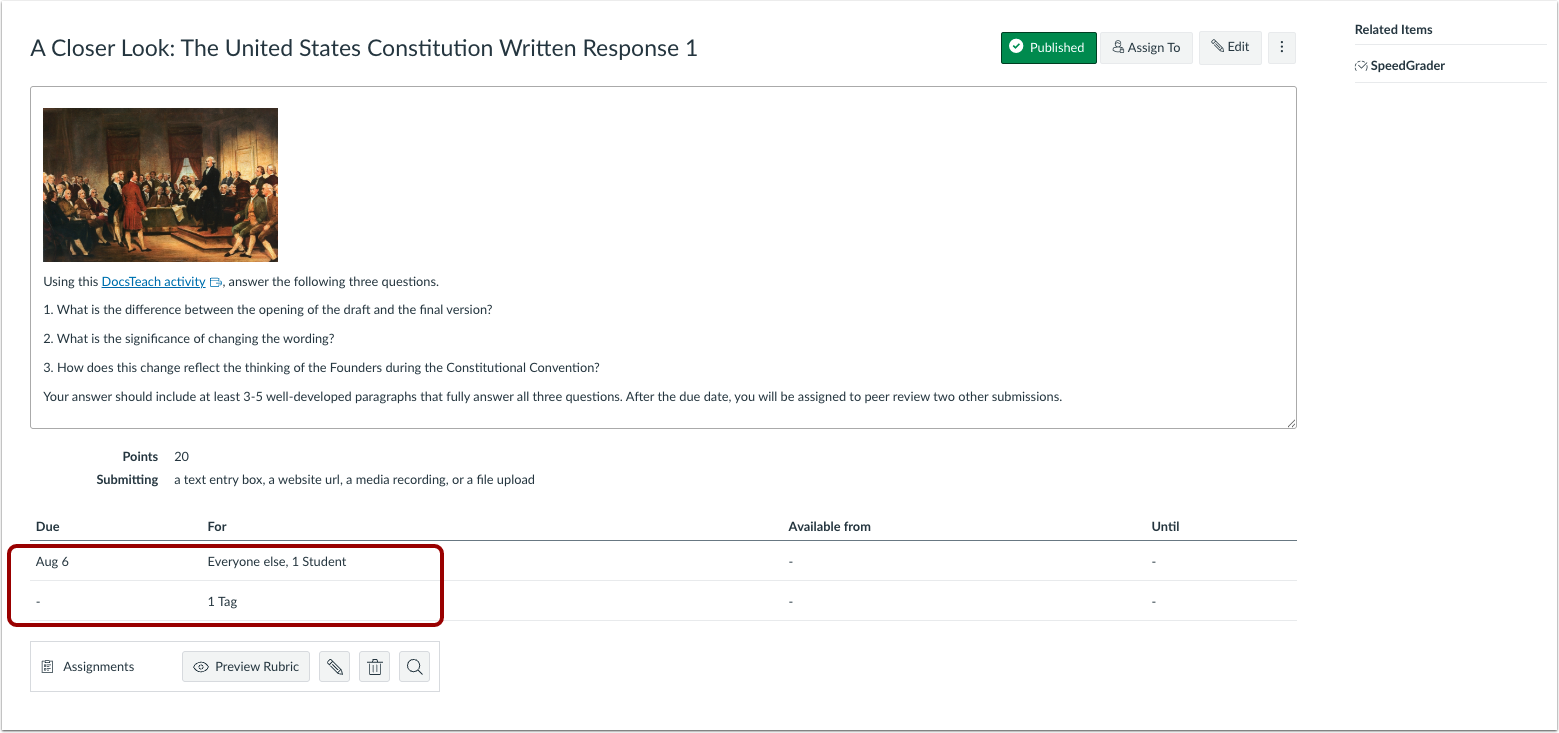1559x733 pixels.
Task: Click the eye icon in Preview Rubric
Action: pyautogui.click(x=201, y=667)
